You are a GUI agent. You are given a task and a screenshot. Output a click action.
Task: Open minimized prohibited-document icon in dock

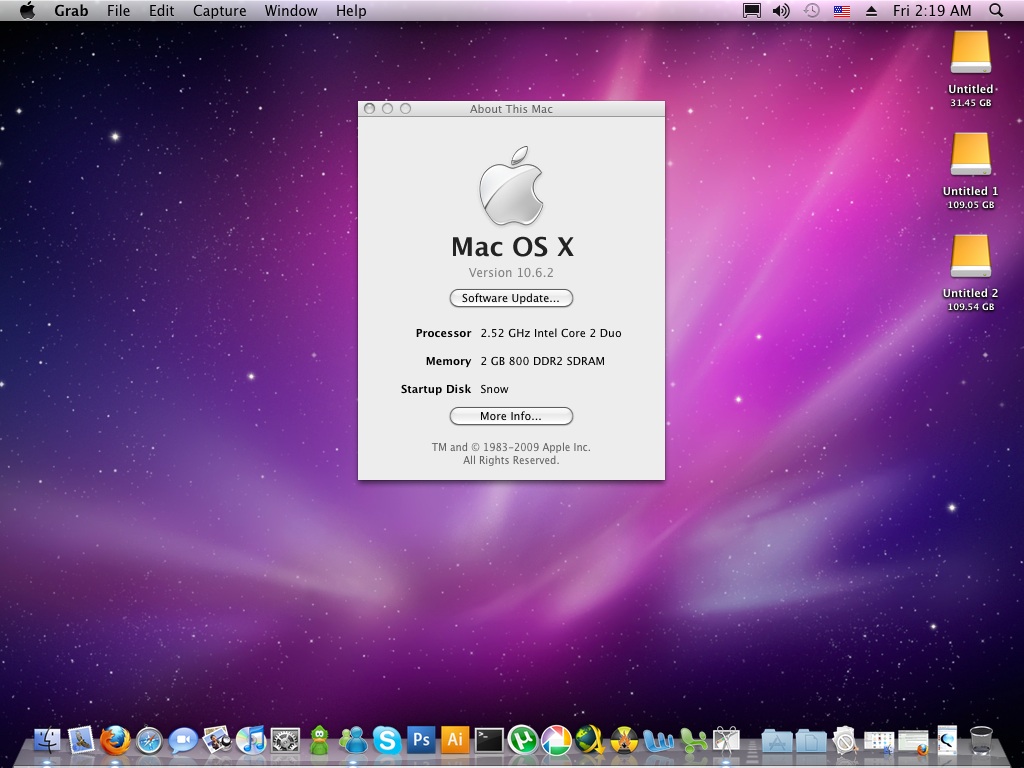tap(845, 741)
